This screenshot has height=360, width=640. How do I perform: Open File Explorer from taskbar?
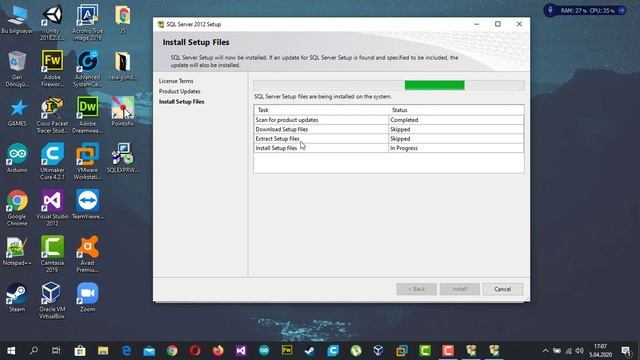click(x=103, y=351)
